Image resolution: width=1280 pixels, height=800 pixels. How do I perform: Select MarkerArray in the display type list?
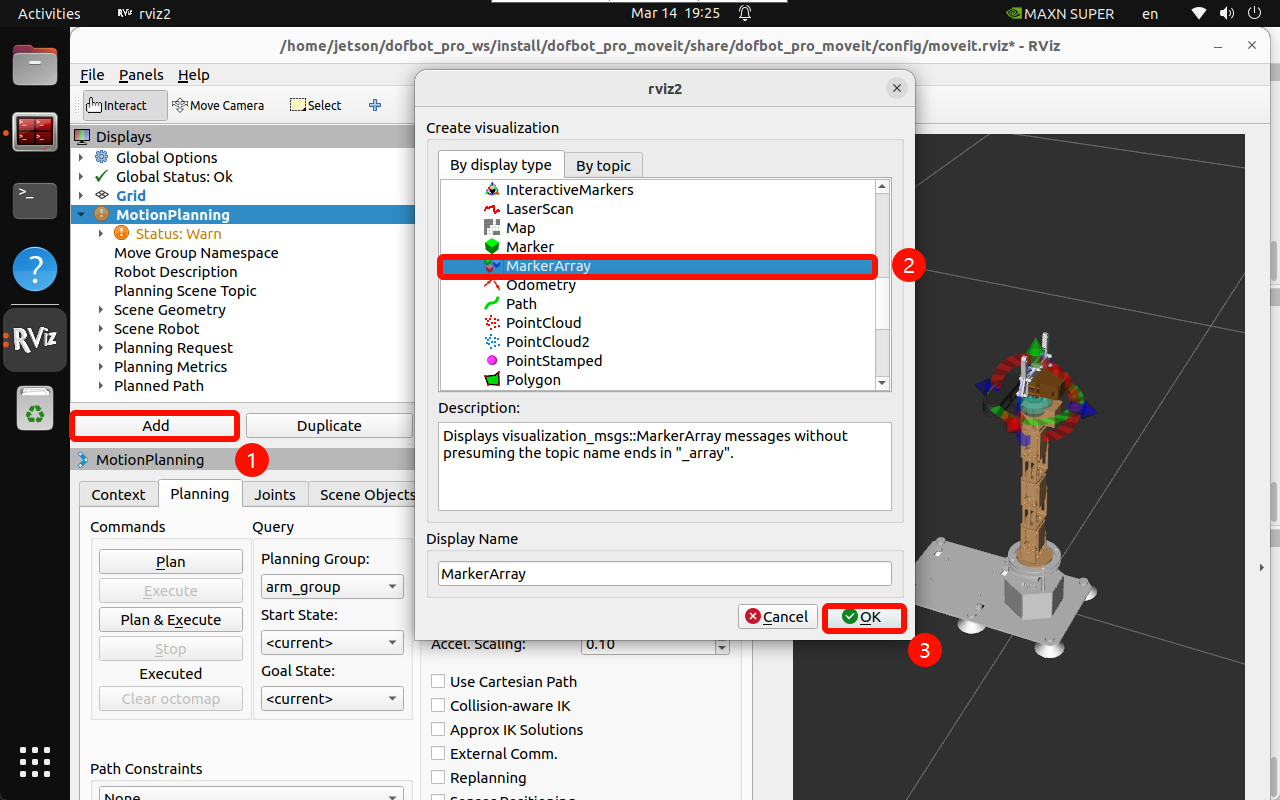coord(658,266)
